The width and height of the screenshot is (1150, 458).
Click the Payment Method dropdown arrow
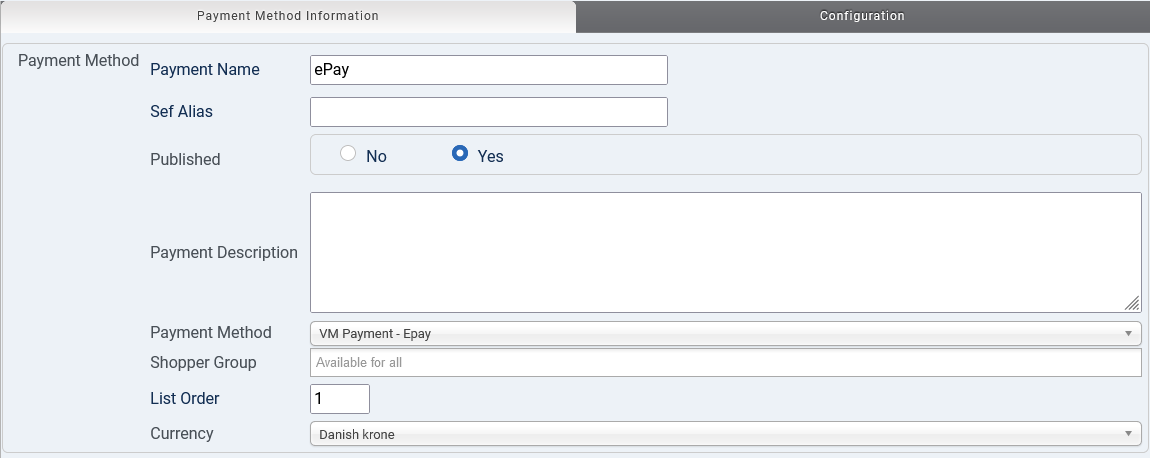[1128, 333]
